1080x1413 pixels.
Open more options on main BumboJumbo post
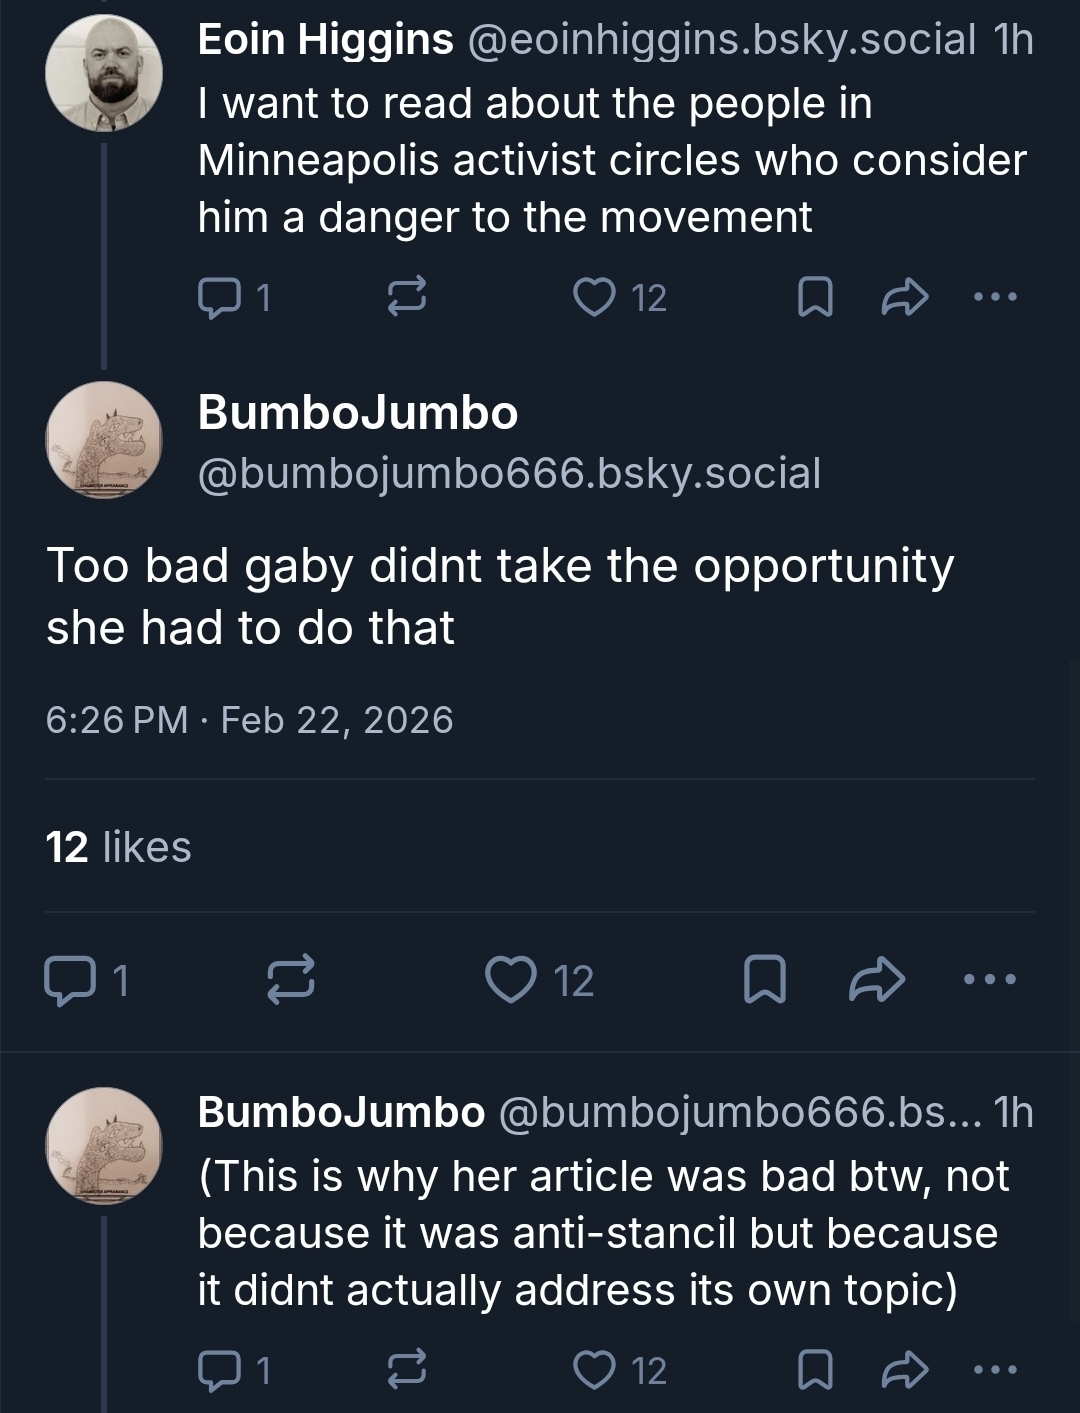(x=990, y=980)
